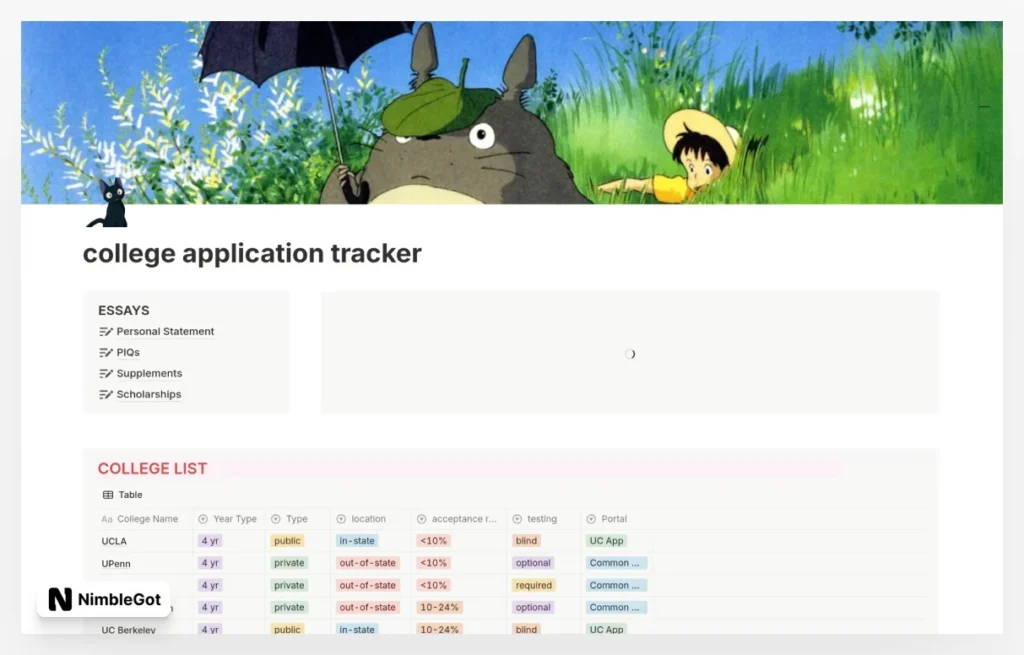The image size is (1024, 655).
Task: Click the in-state tag in UCLA row
Action: click(357, 541)
